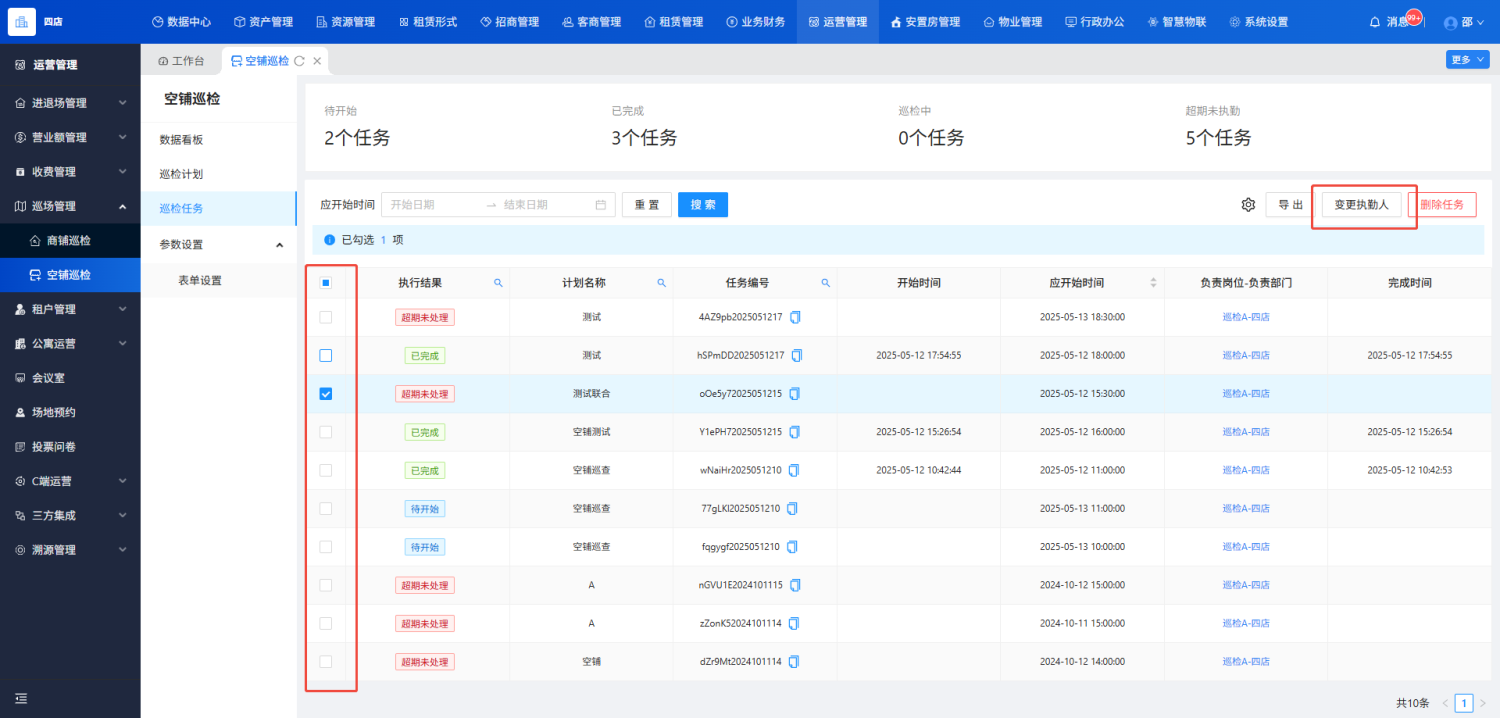Copy task number nGVU1E2024101115

[x=796, y=585]
